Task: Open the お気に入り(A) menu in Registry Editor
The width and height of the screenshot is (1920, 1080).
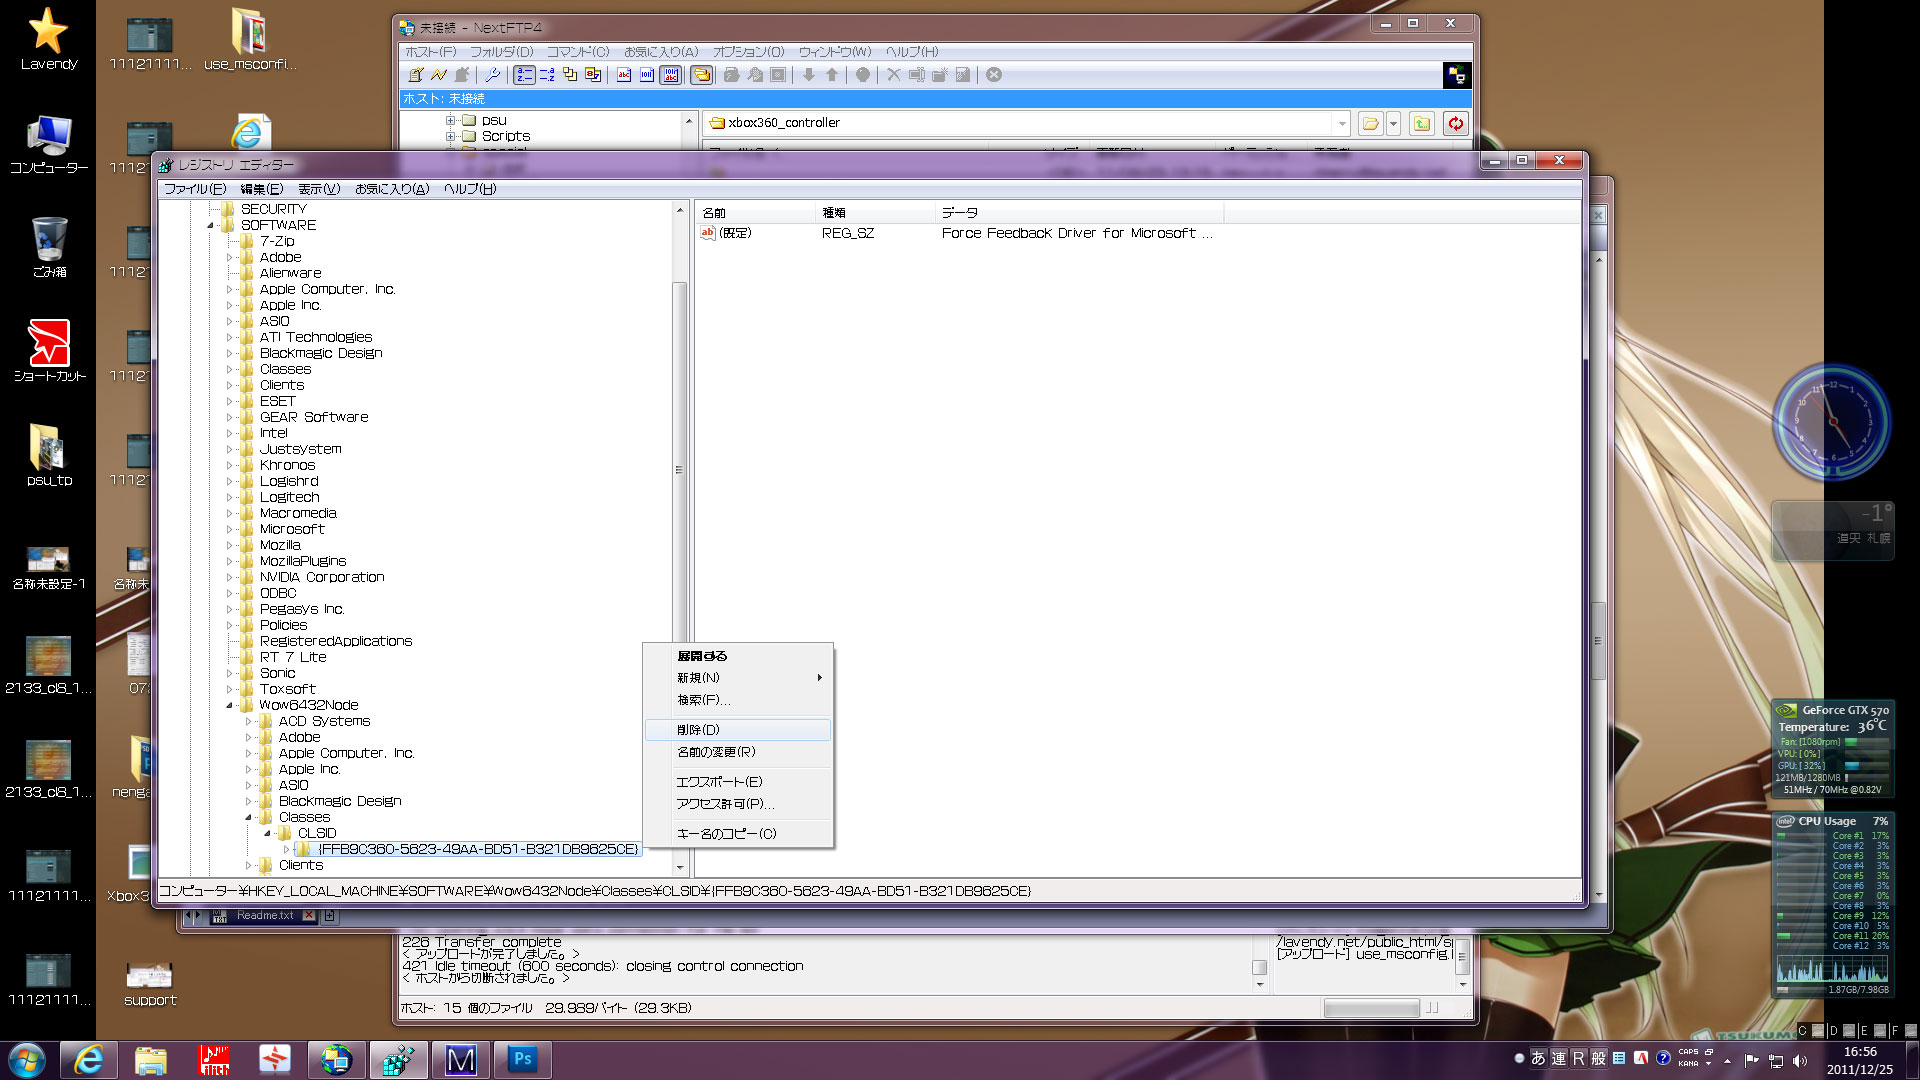Action: click(392, 189)
